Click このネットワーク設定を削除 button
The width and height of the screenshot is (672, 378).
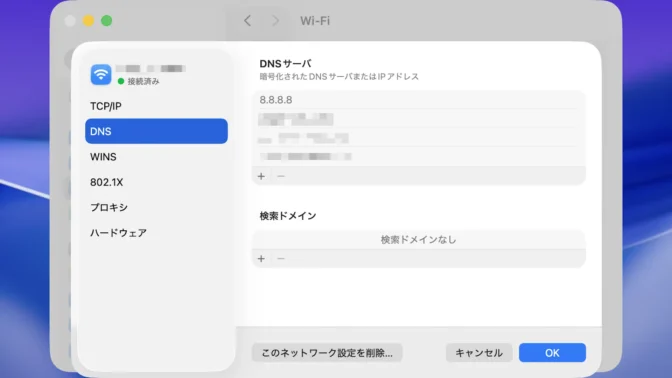327,353
